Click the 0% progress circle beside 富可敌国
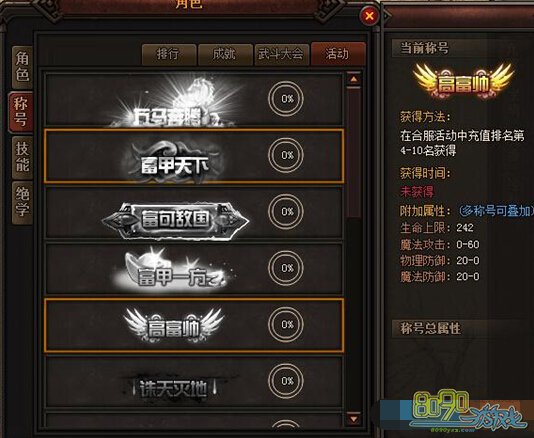The image size is (534, 438). pos(286,212)
